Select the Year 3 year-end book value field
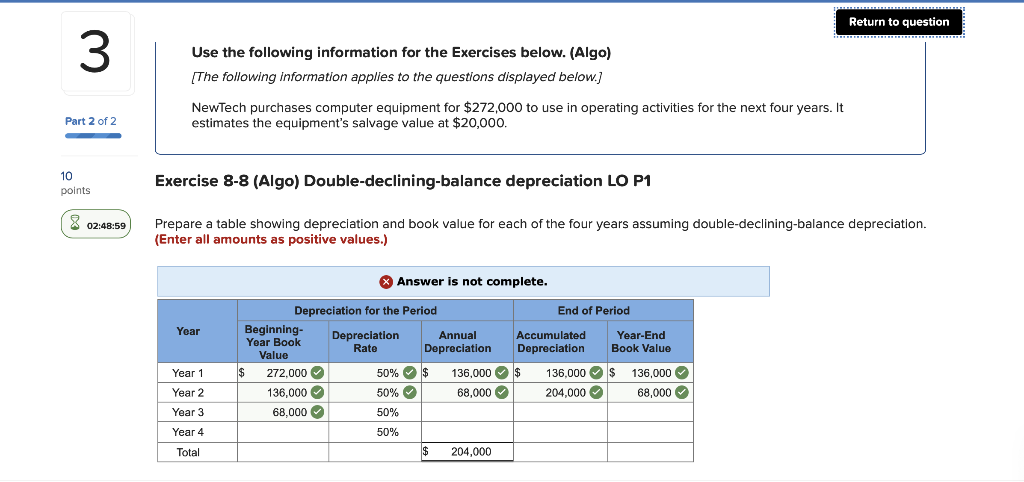 tap(650, 412)
